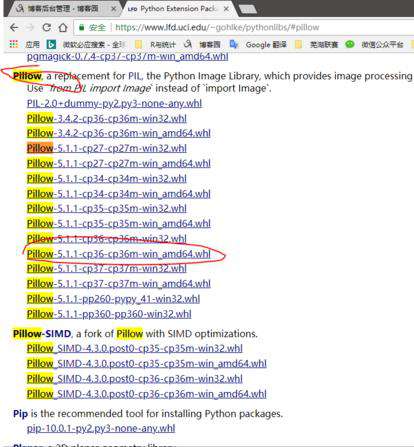Close the 博客后台管理 tab
Screen dimensions: 414x447
click(x=113, y=9)
